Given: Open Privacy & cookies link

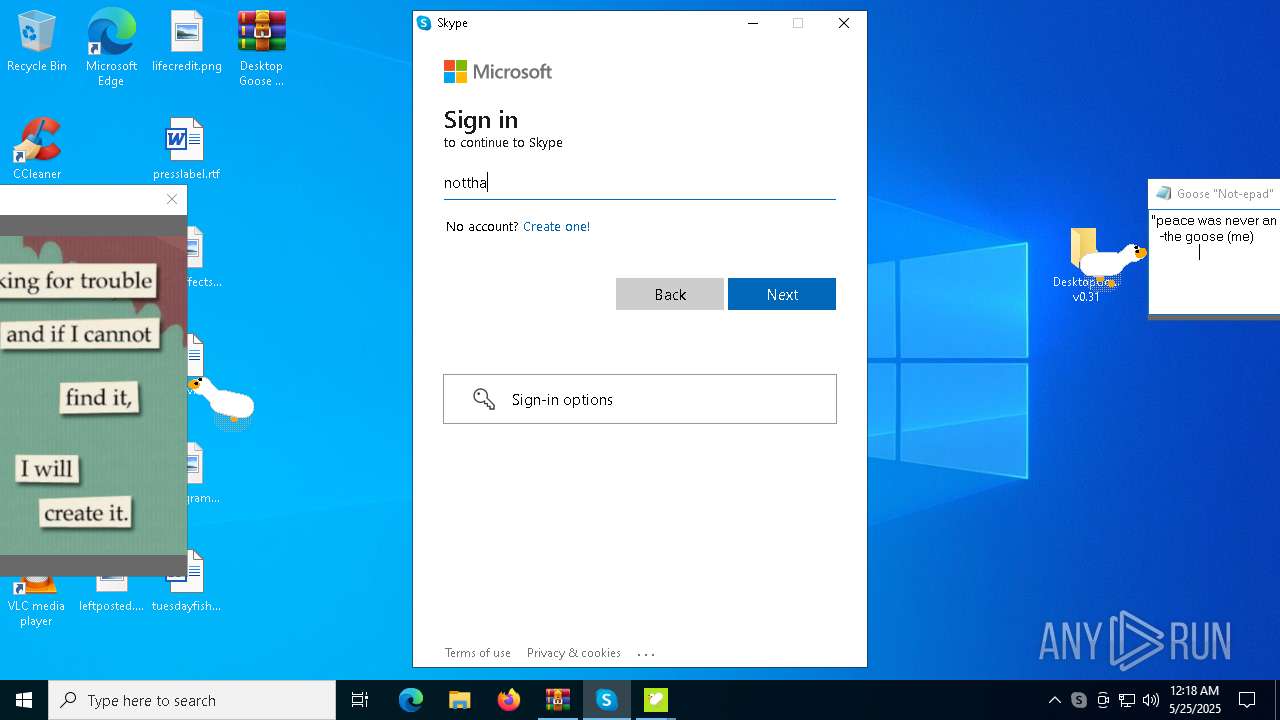Looking at the screenshot, I should click(574, 653).
